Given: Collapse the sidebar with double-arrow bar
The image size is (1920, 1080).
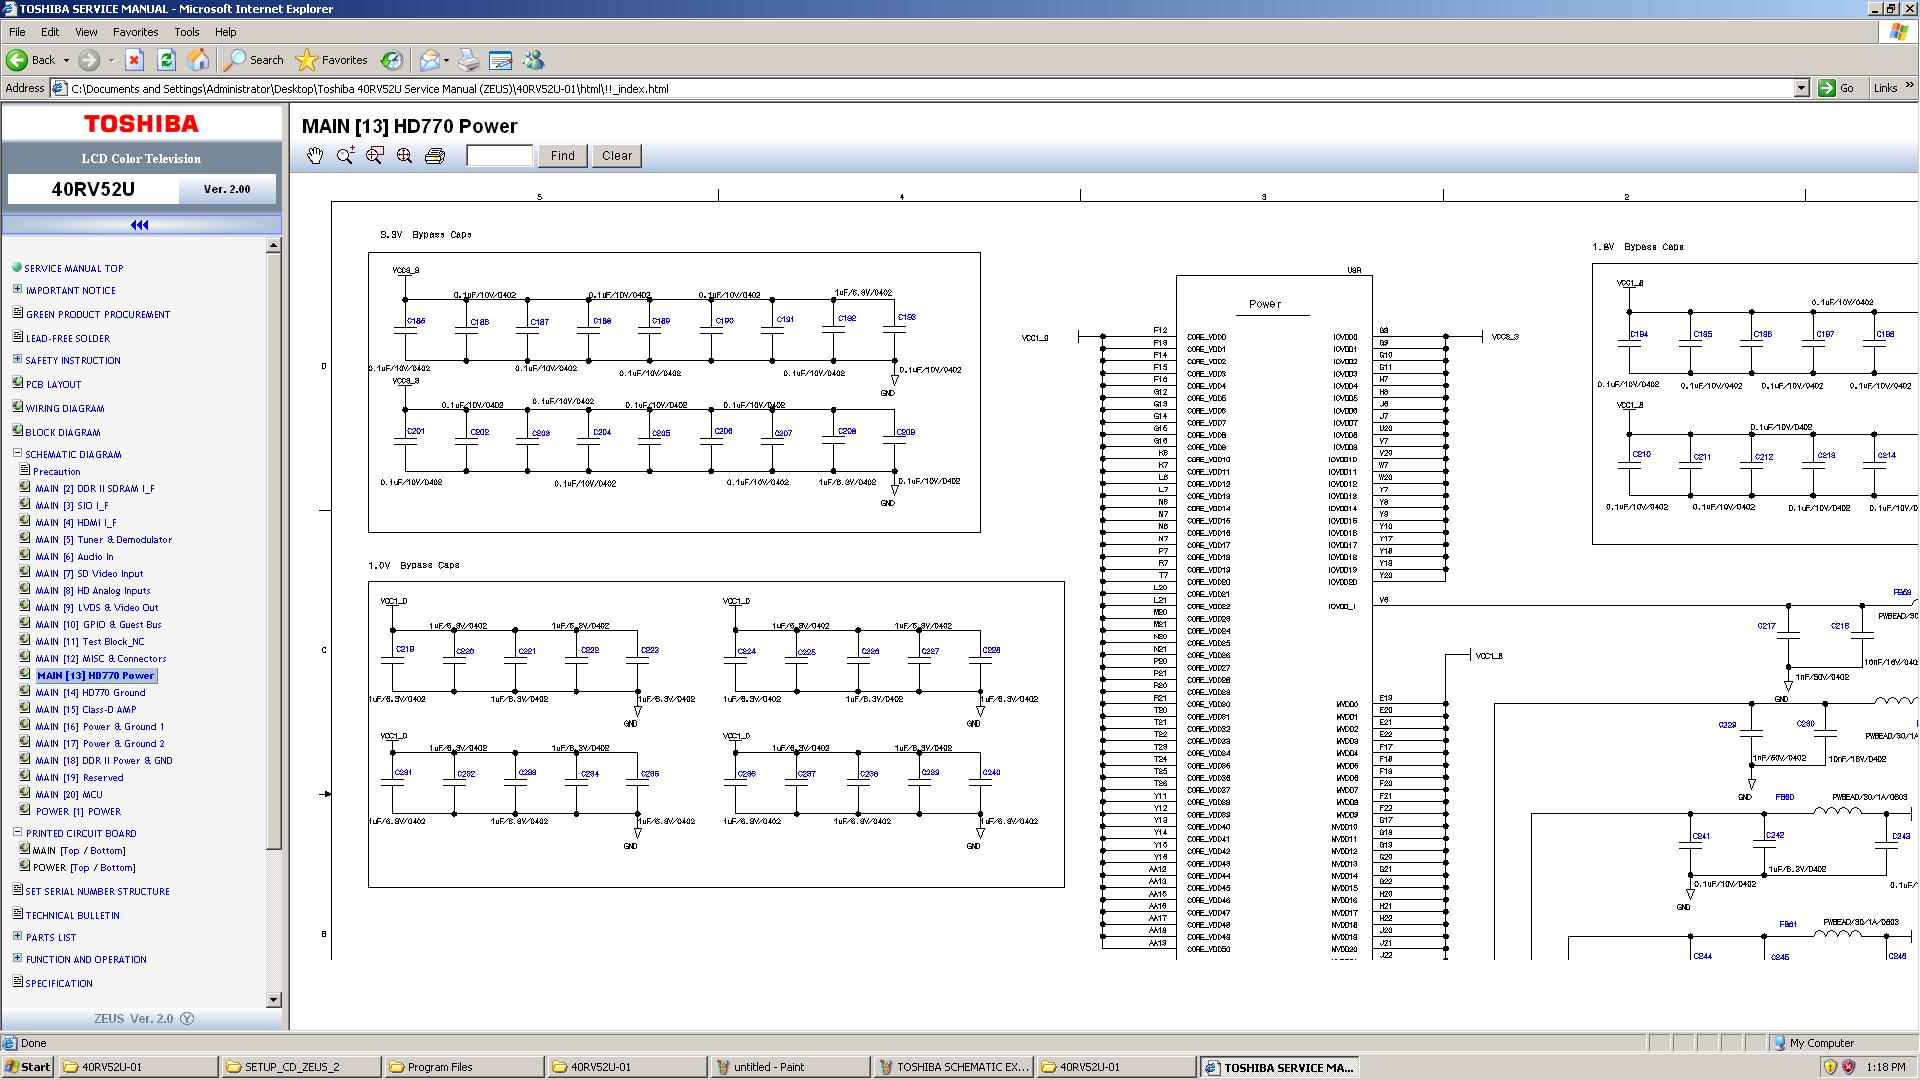Looking at the screenshot, I should [x=141, y=225].
